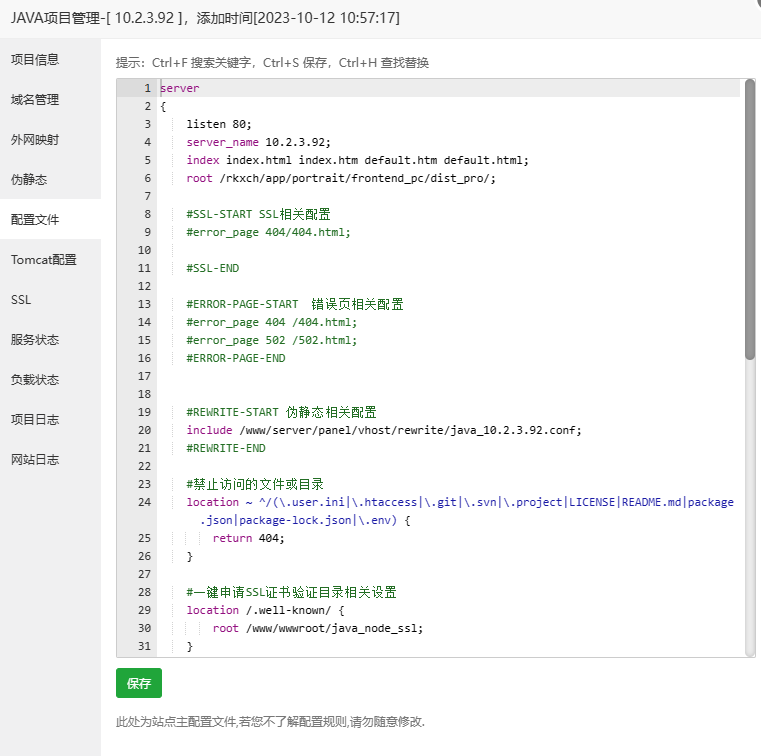Click the green 保存 button

[x=139, y=683]
